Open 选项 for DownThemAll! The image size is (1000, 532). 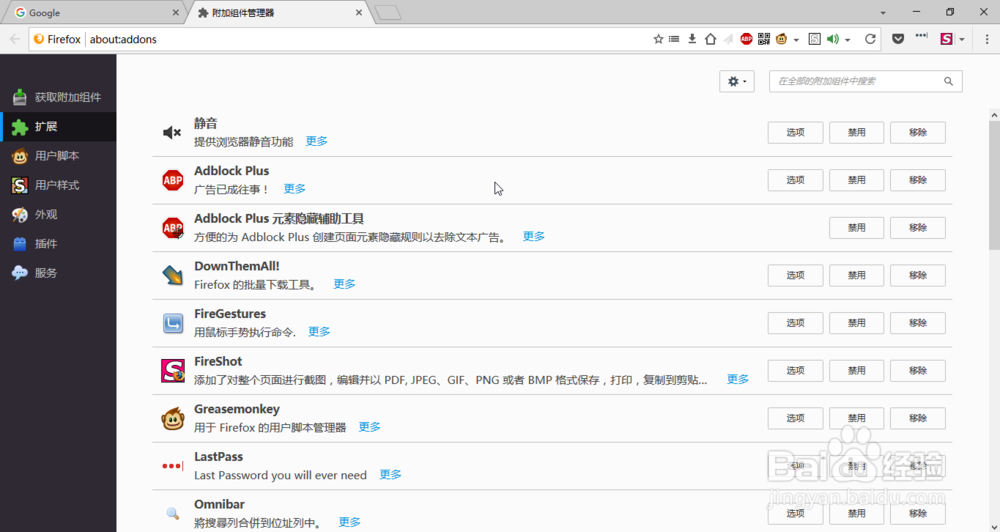point(795,276)
